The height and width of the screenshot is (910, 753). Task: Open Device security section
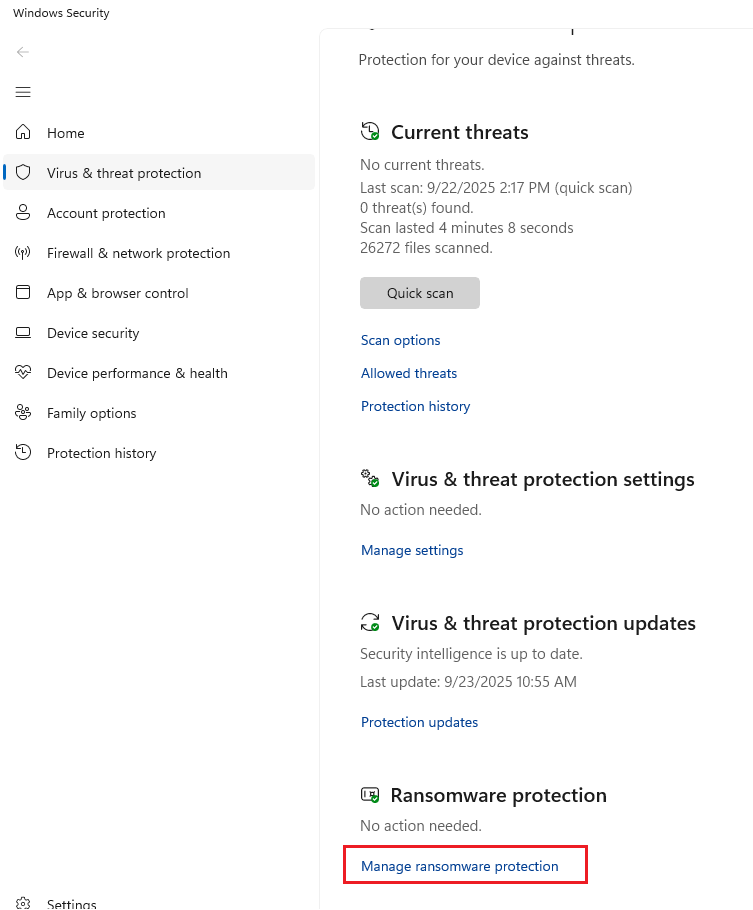tap(159, 333)
